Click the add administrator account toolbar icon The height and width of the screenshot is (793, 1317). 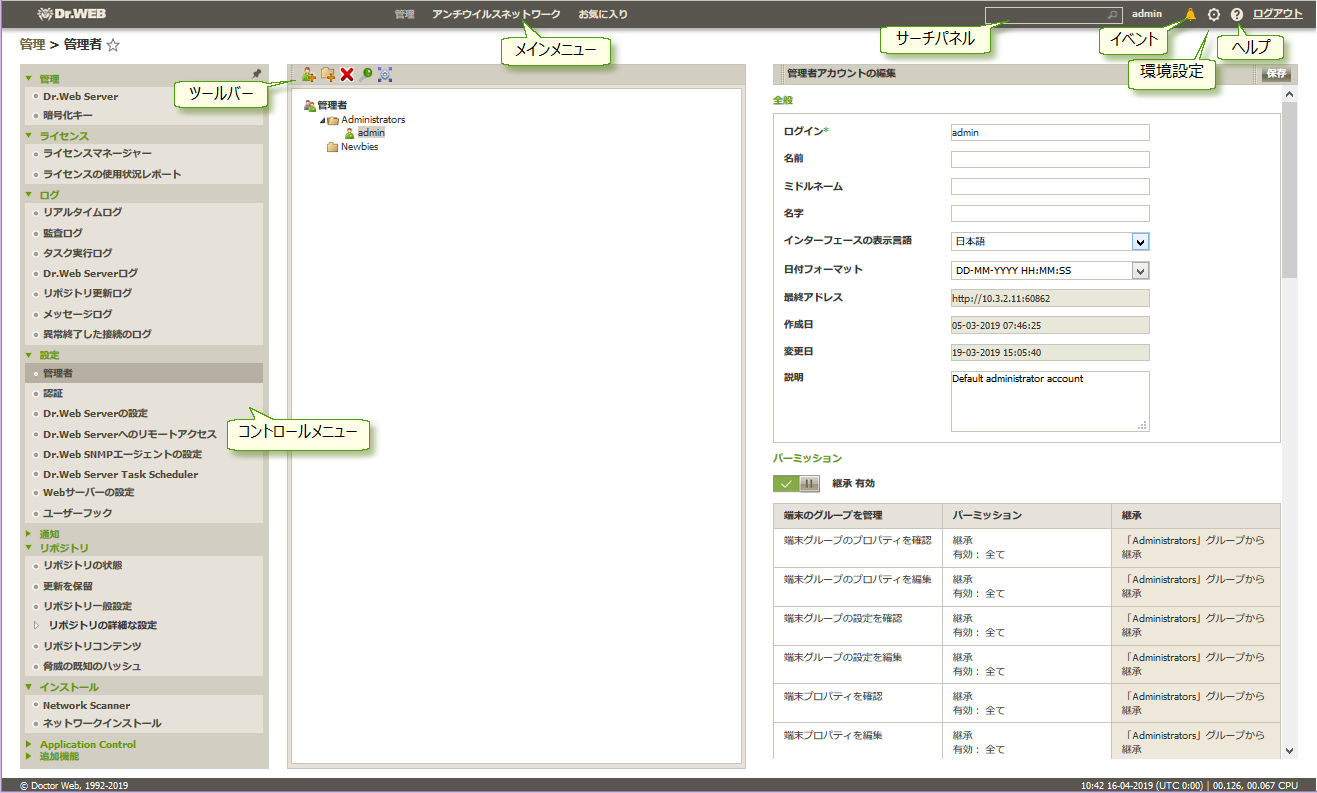click(309, 75)
